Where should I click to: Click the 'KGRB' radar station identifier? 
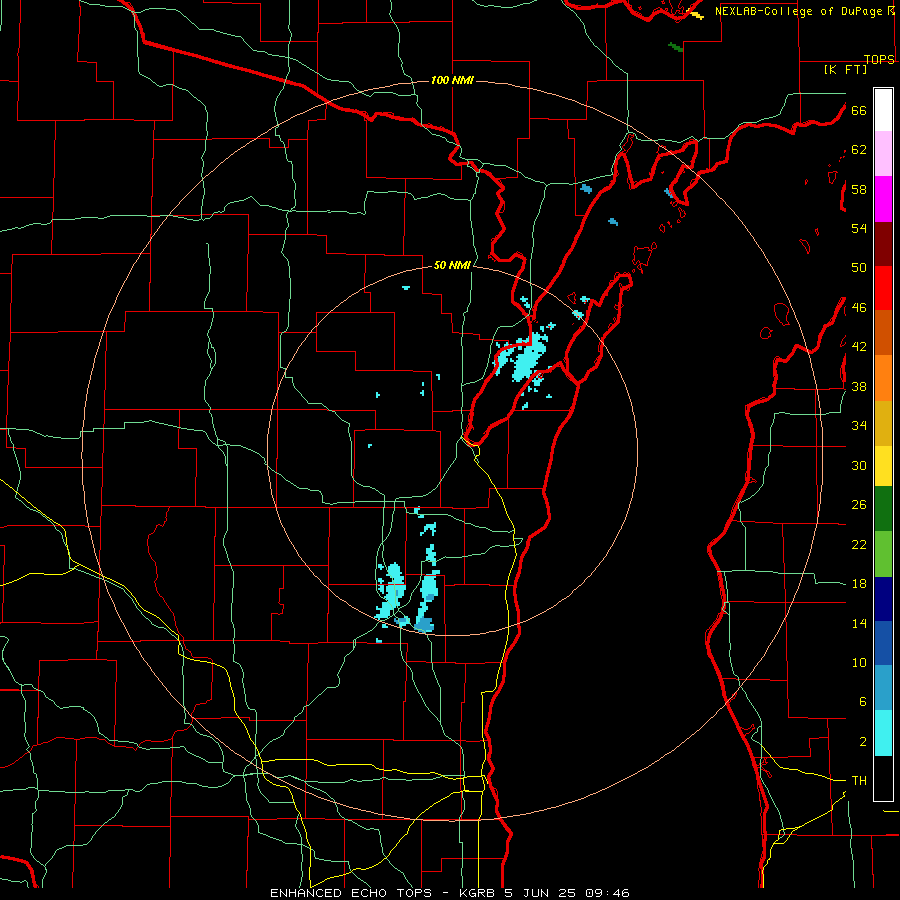tap(479, 893)
